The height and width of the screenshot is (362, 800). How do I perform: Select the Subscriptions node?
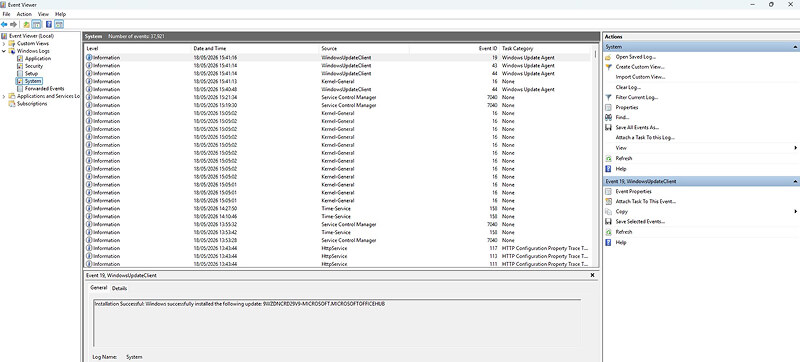[32, 104]
